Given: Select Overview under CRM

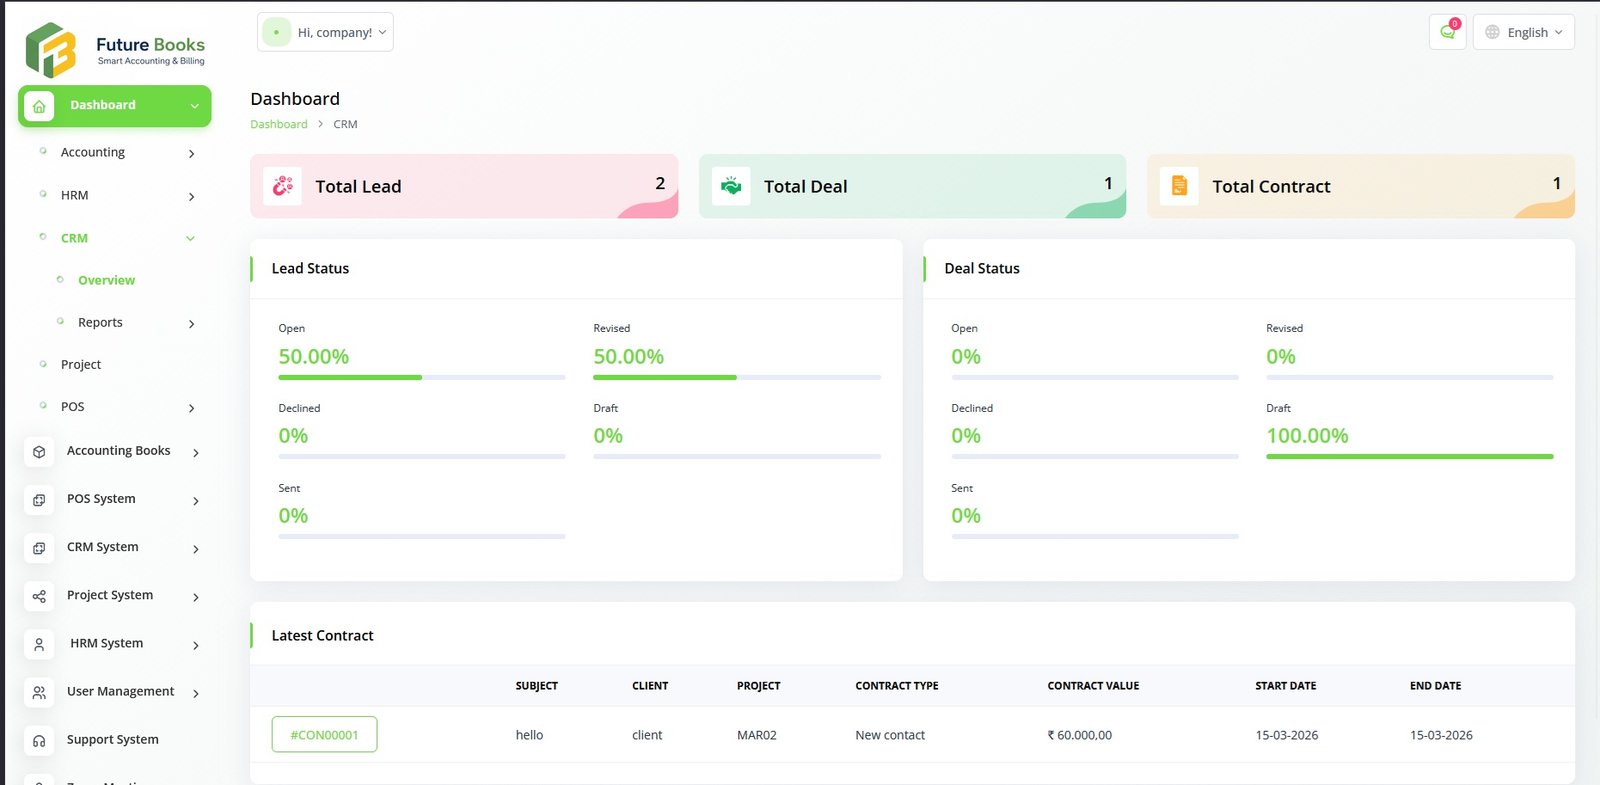Looking at the screenshot, I should click(106, 280).
